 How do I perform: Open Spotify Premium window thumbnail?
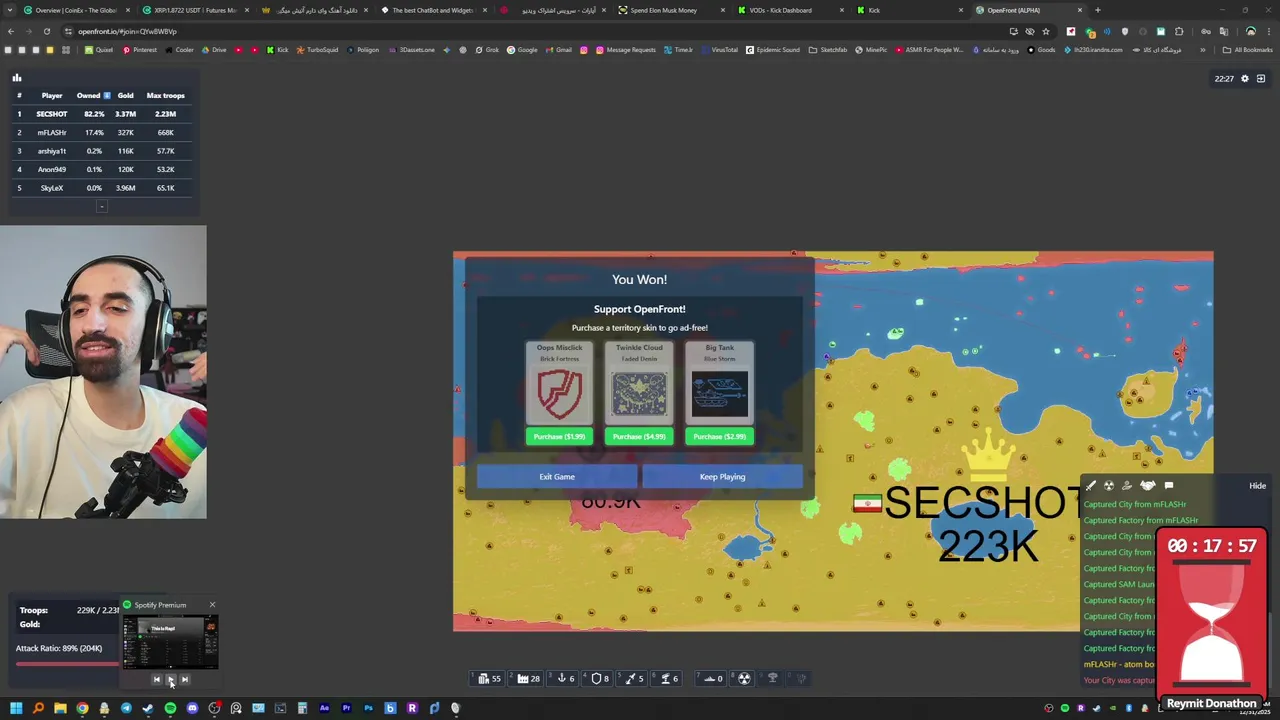click(x=169, y=642)
